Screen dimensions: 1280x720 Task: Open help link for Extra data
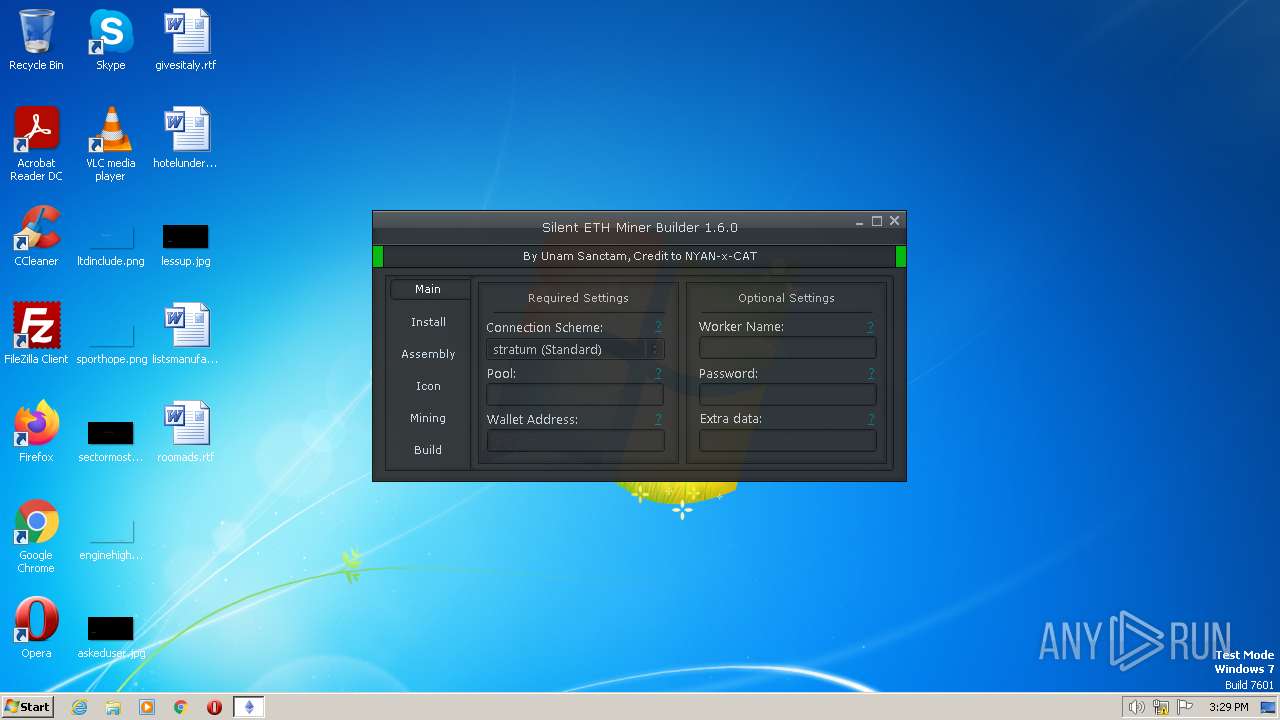click(x=871, y=418)
